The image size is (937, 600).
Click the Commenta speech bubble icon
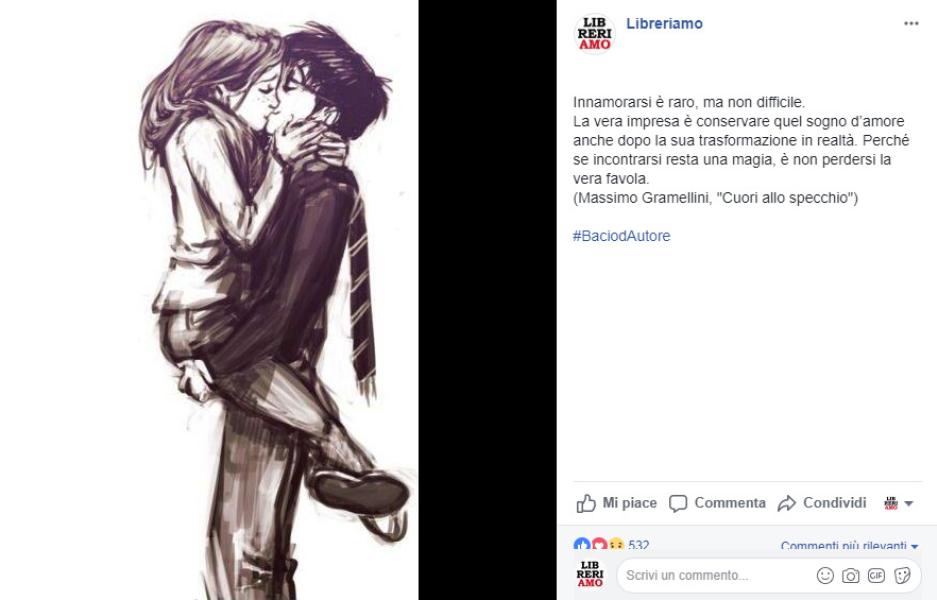click(x=678, y=503)
